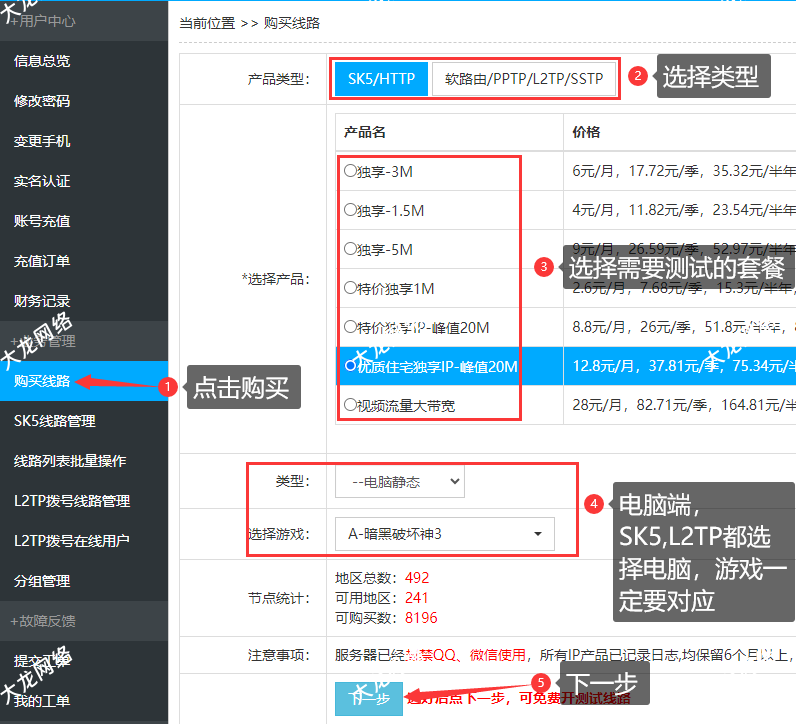
Task: Open SK5线路管理 in sidebar
Action: pos(55,421)
